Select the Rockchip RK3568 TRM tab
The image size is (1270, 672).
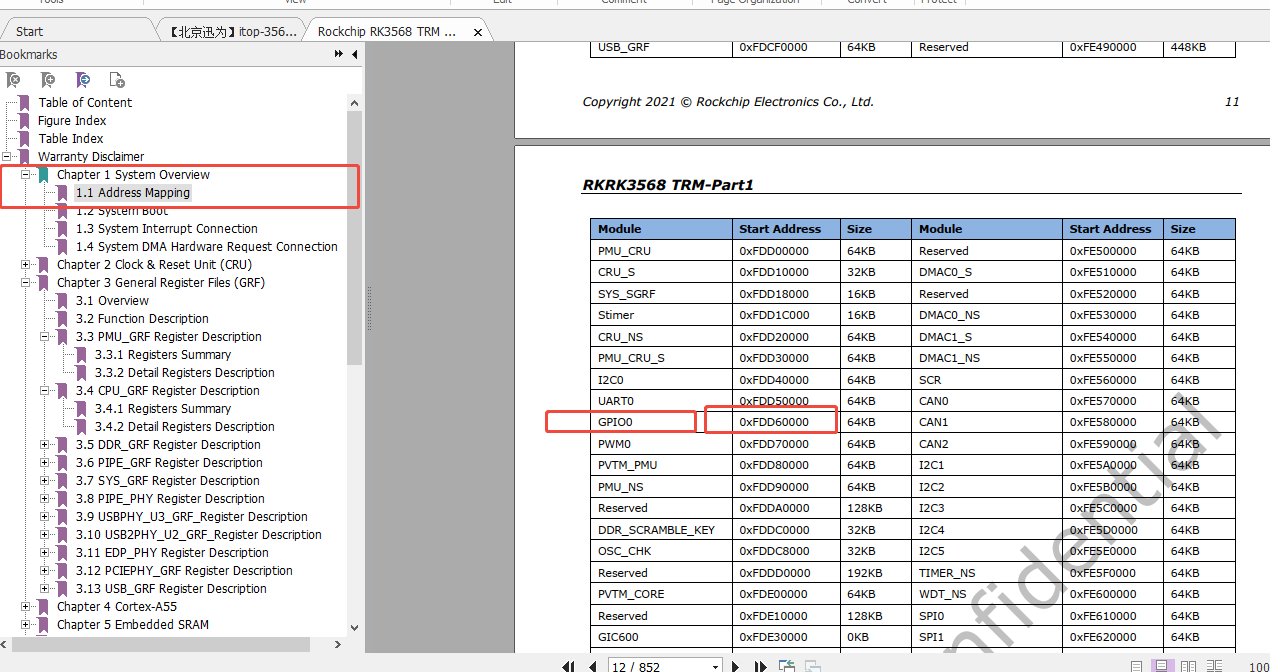pos(386,31)
